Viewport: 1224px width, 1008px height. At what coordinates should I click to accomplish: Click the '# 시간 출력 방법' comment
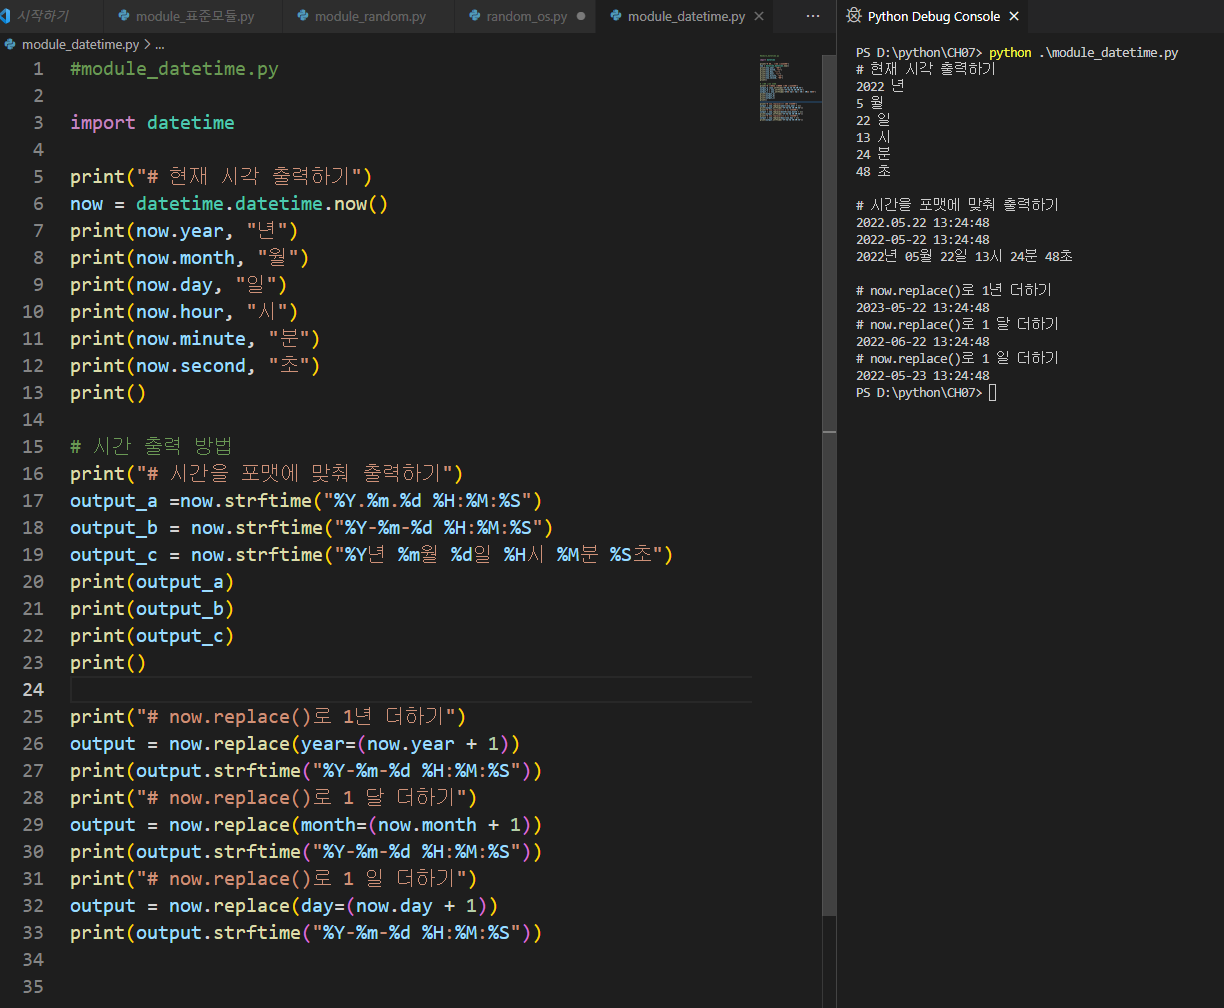(151, 447)
